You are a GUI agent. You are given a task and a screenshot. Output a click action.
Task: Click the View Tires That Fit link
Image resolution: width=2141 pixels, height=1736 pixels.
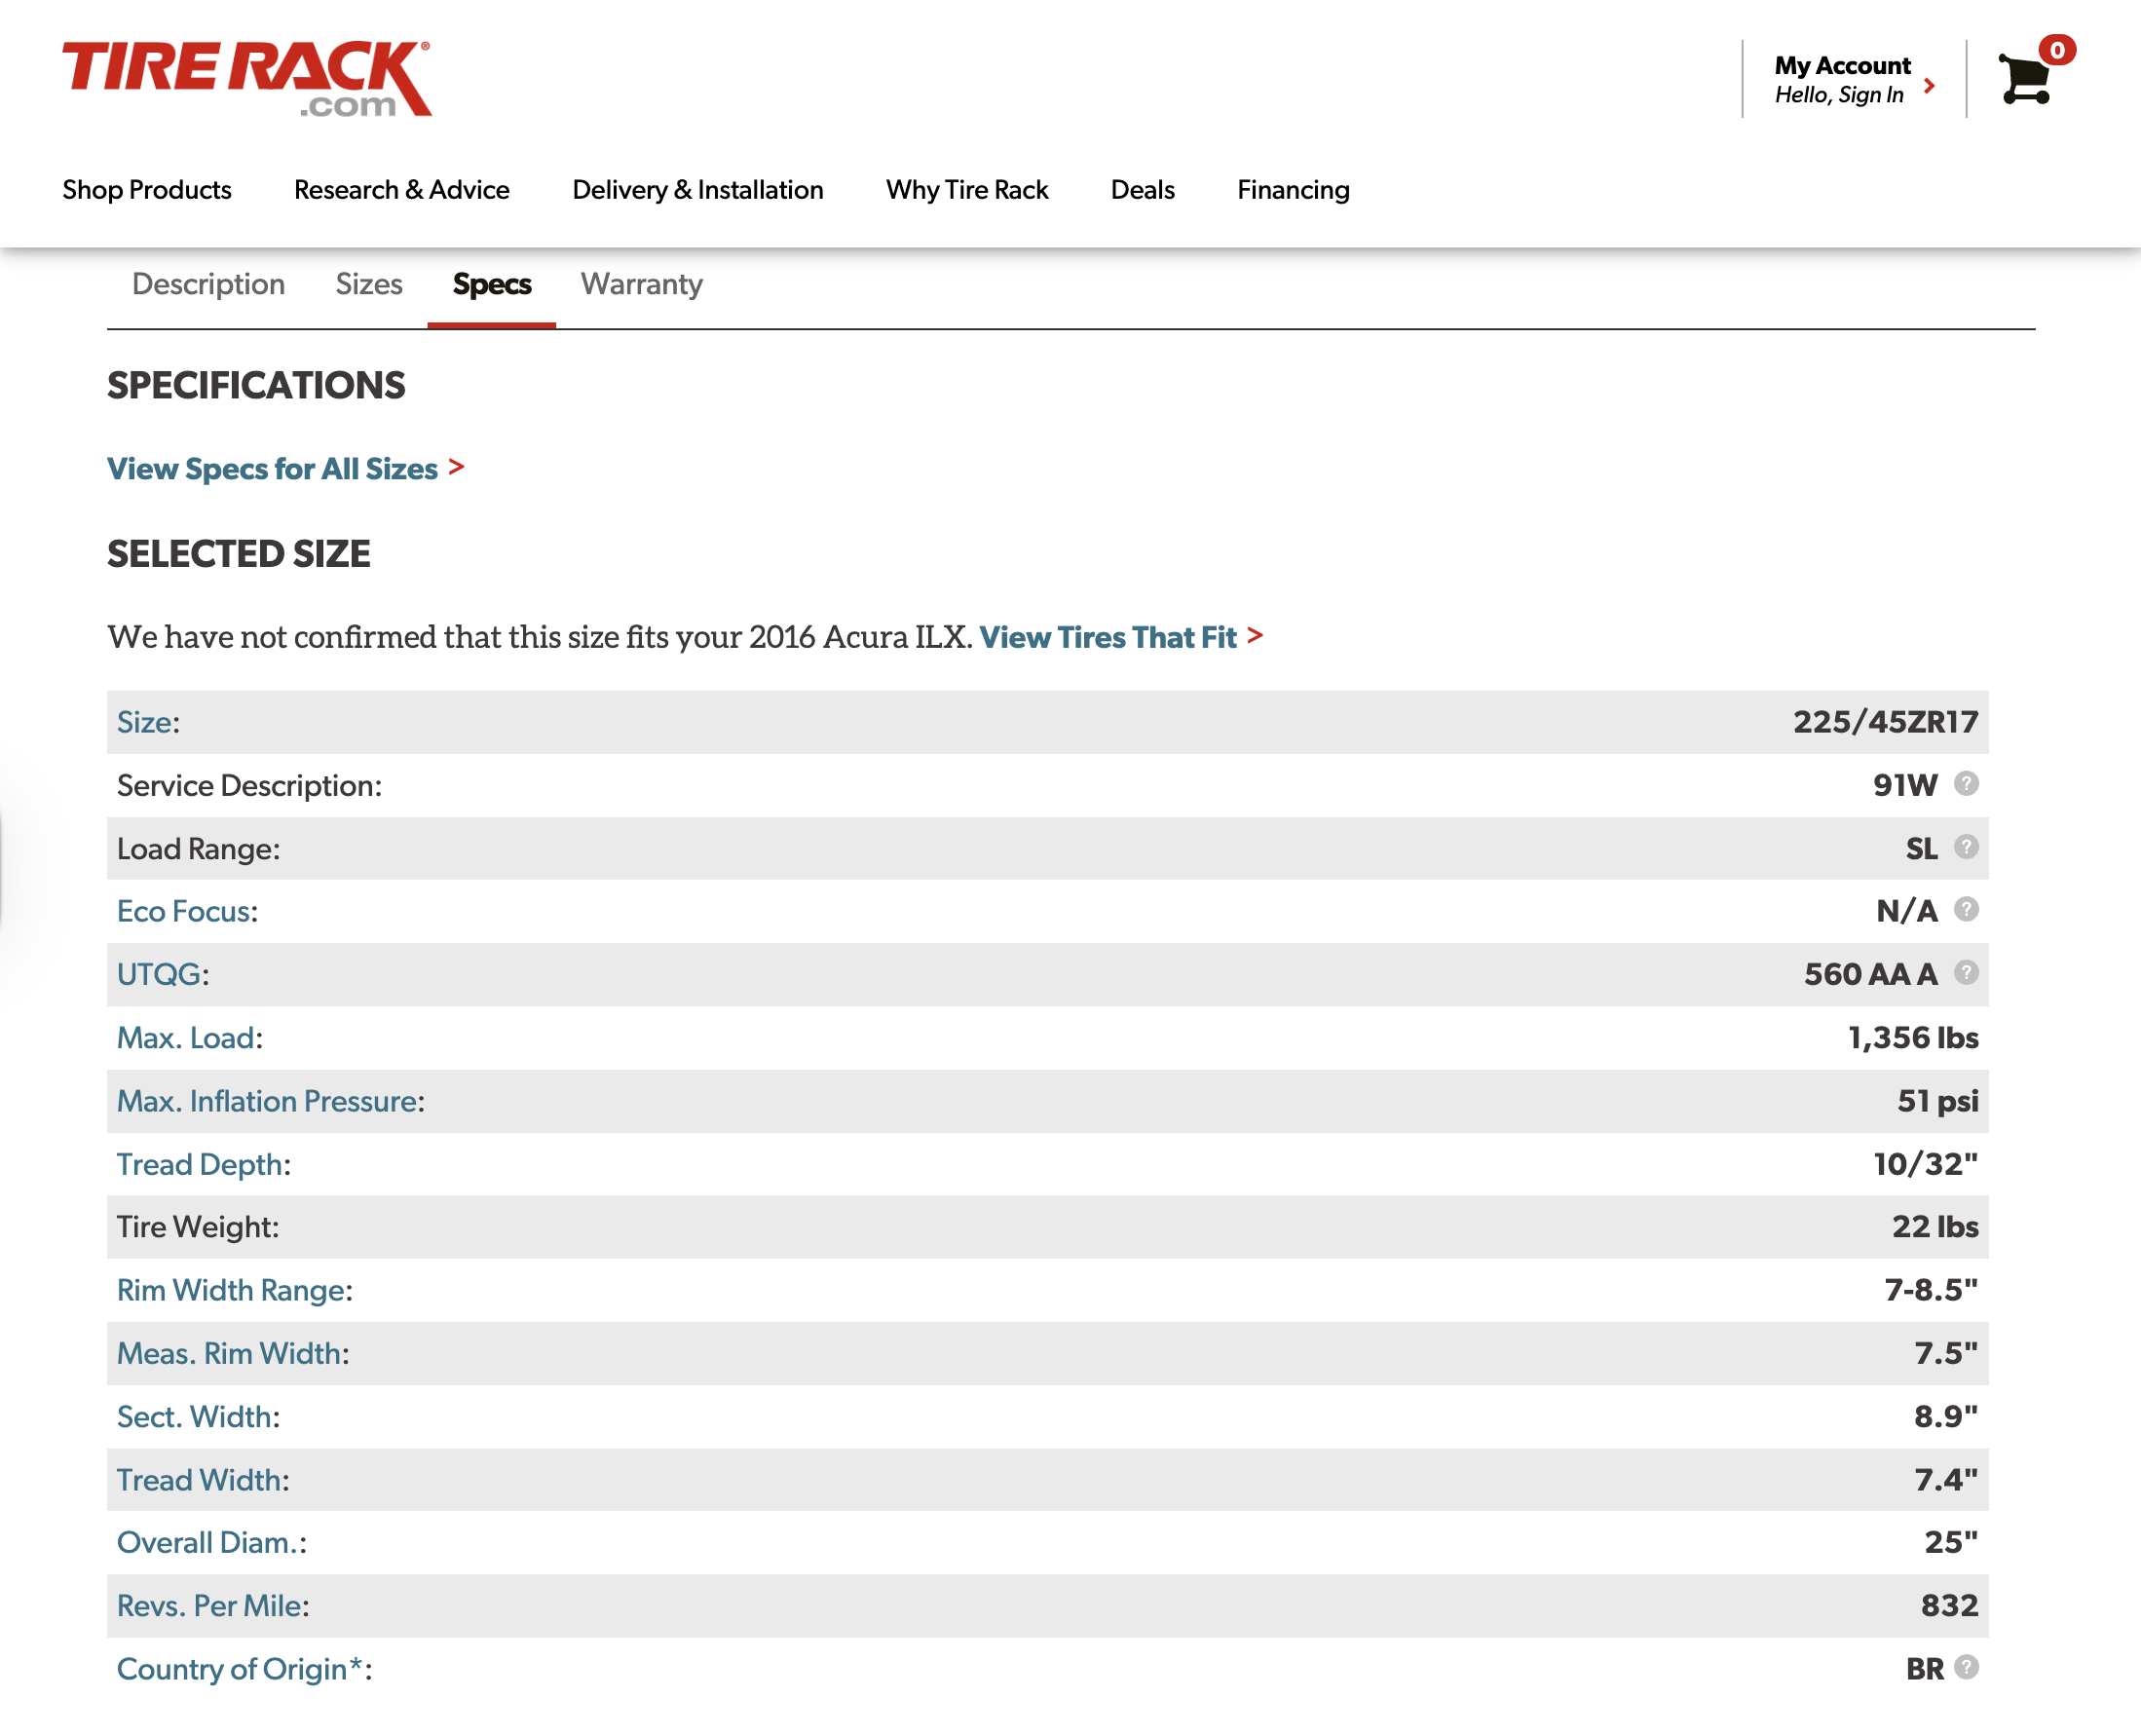(1109, 637)
